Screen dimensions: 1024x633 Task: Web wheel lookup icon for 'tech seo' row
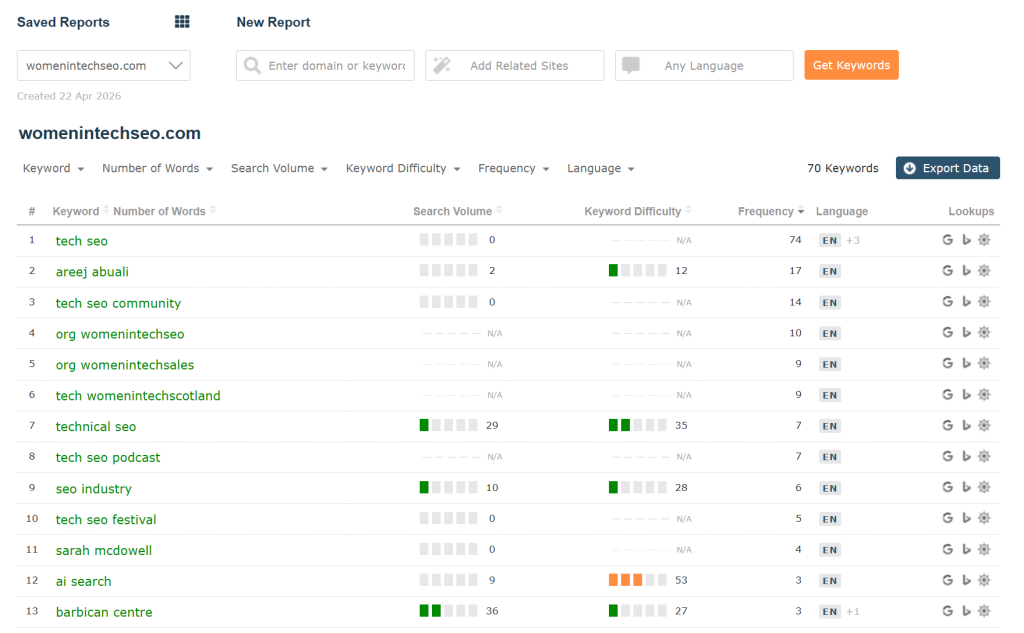(x=984, y=240)
